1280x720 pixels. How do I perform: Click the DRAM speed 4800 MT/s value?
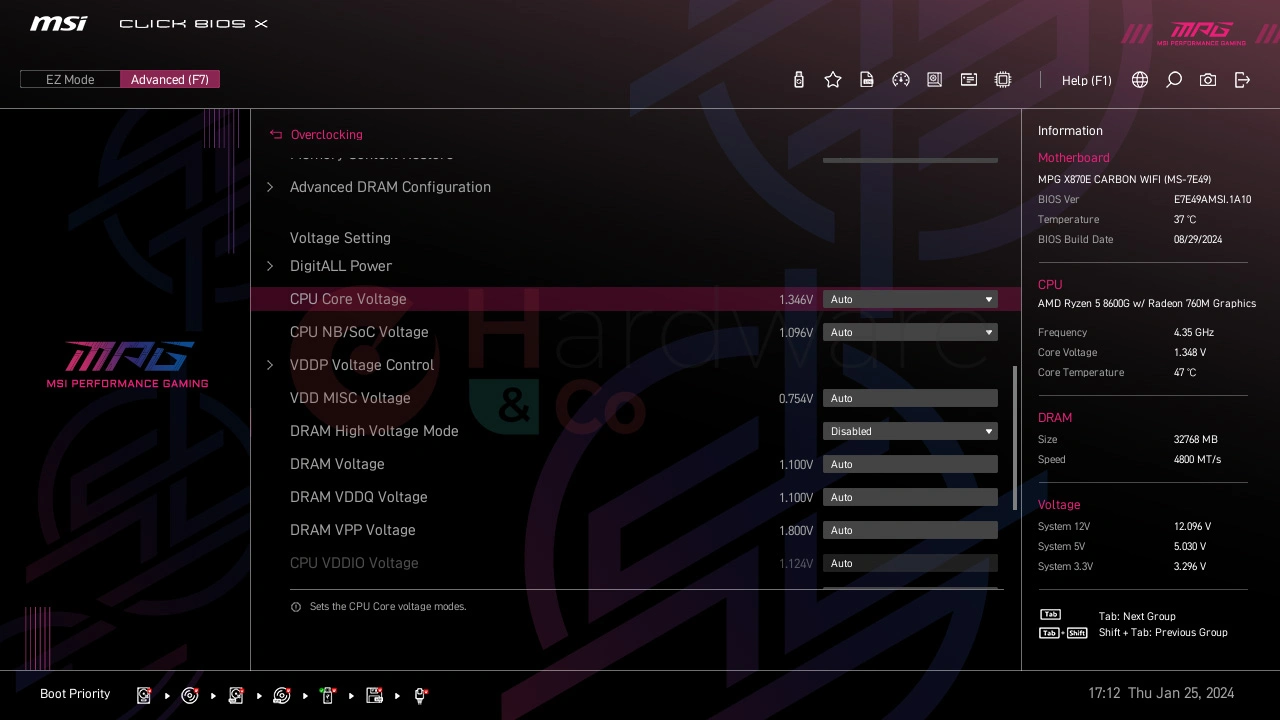coord(1197,460)
